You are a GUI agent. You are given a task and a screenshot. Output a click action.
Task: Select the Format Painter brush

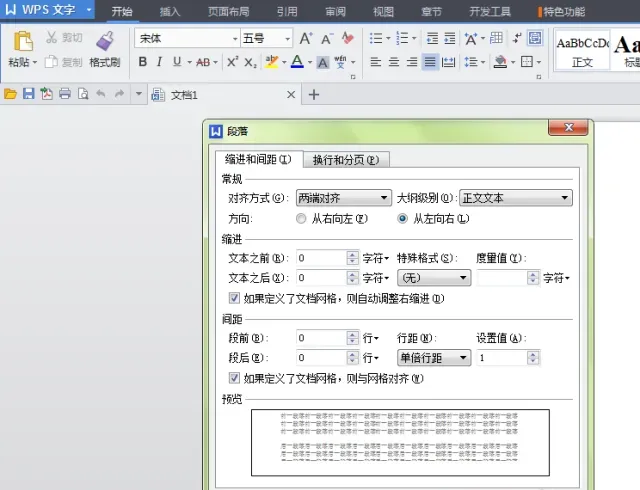[x=105, y=41]
